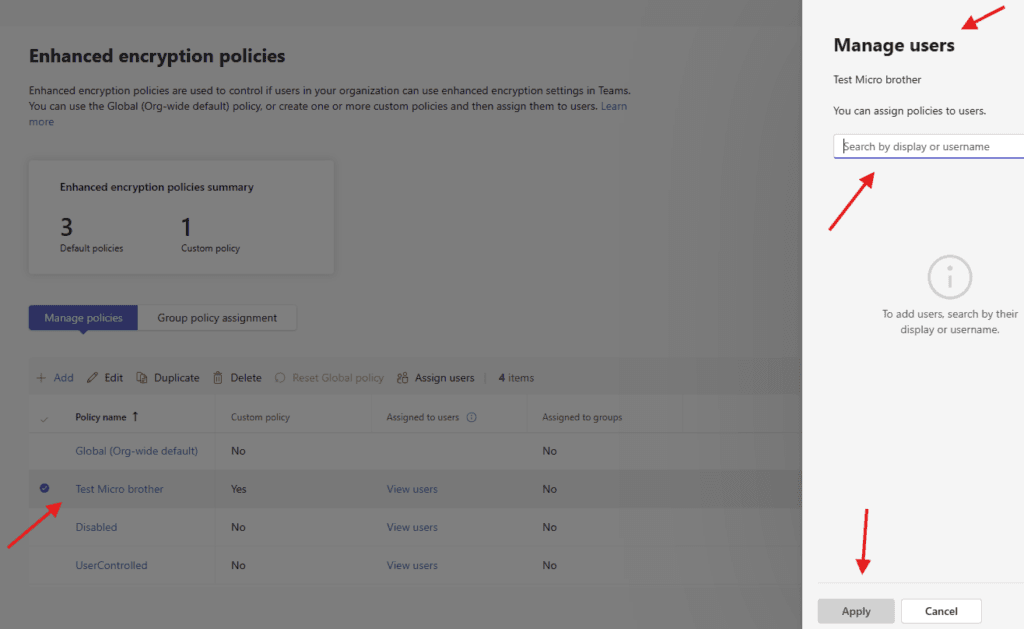This screenshot has height=629, width=1024.
Task: Click the Delete trash icon
Action: coord(219,378)
